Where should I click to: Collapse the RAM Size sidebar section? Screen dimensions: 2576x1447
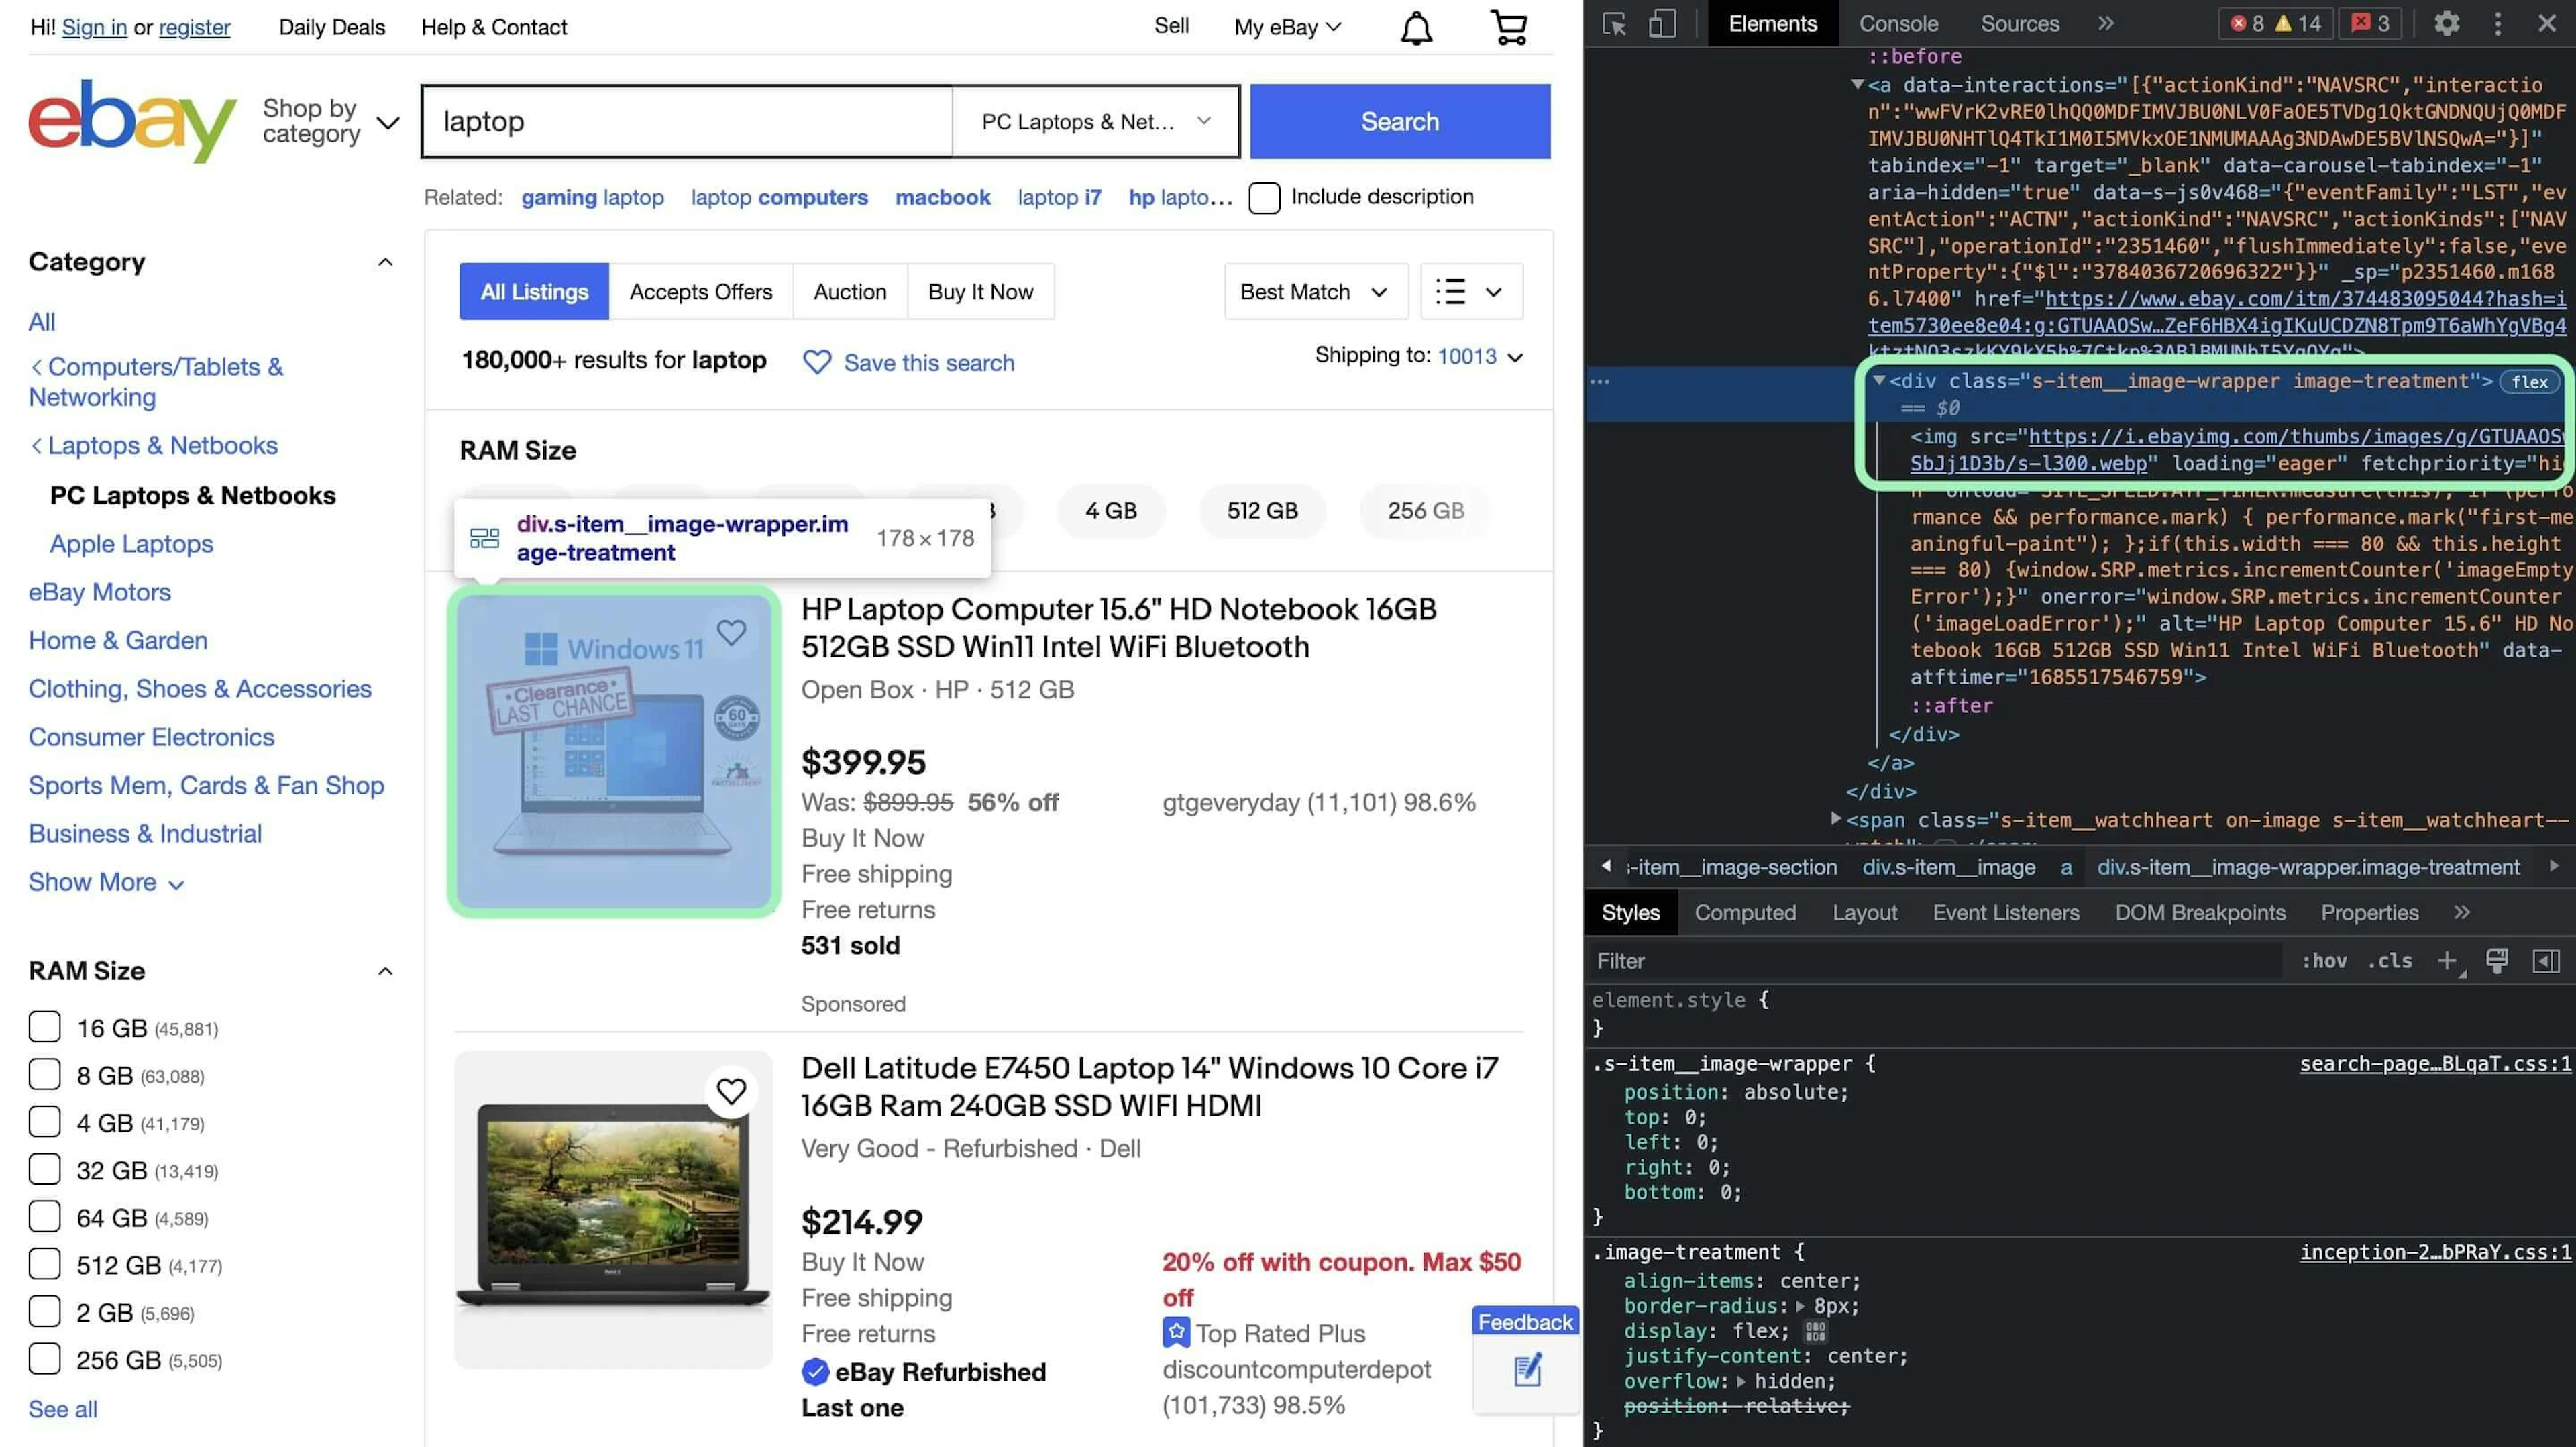tap(385, 971)
